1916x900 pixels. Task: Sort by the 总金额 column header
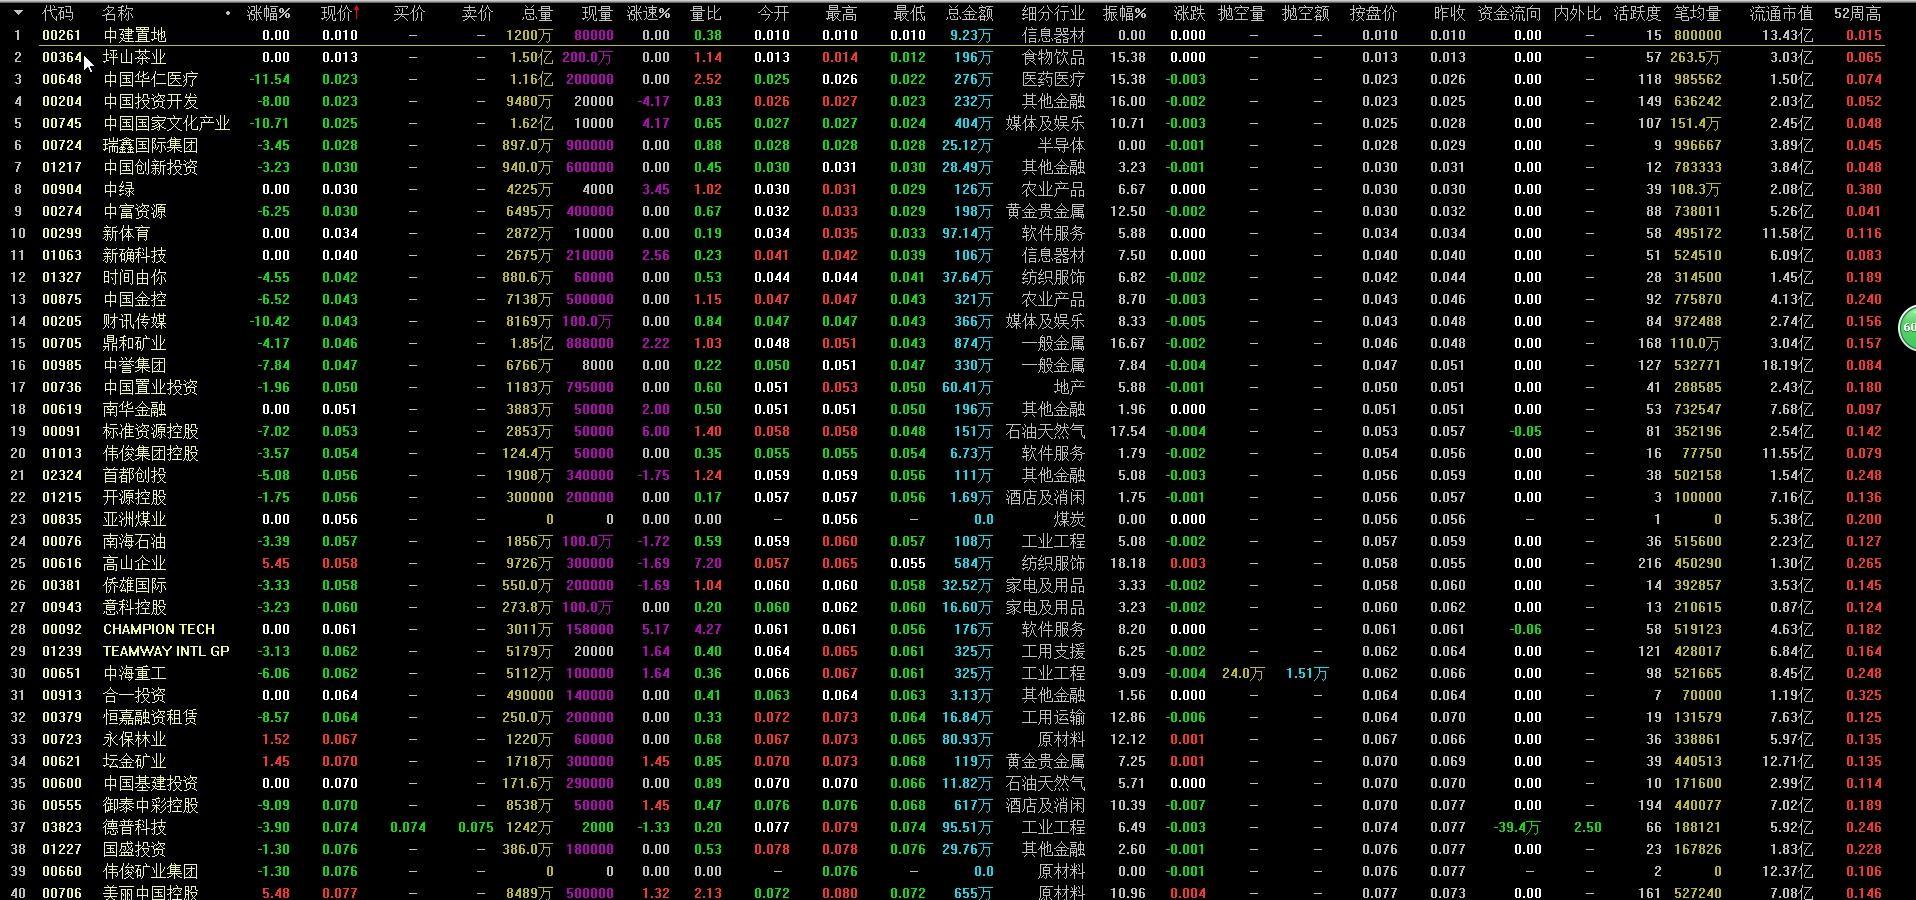pos(969,13)
